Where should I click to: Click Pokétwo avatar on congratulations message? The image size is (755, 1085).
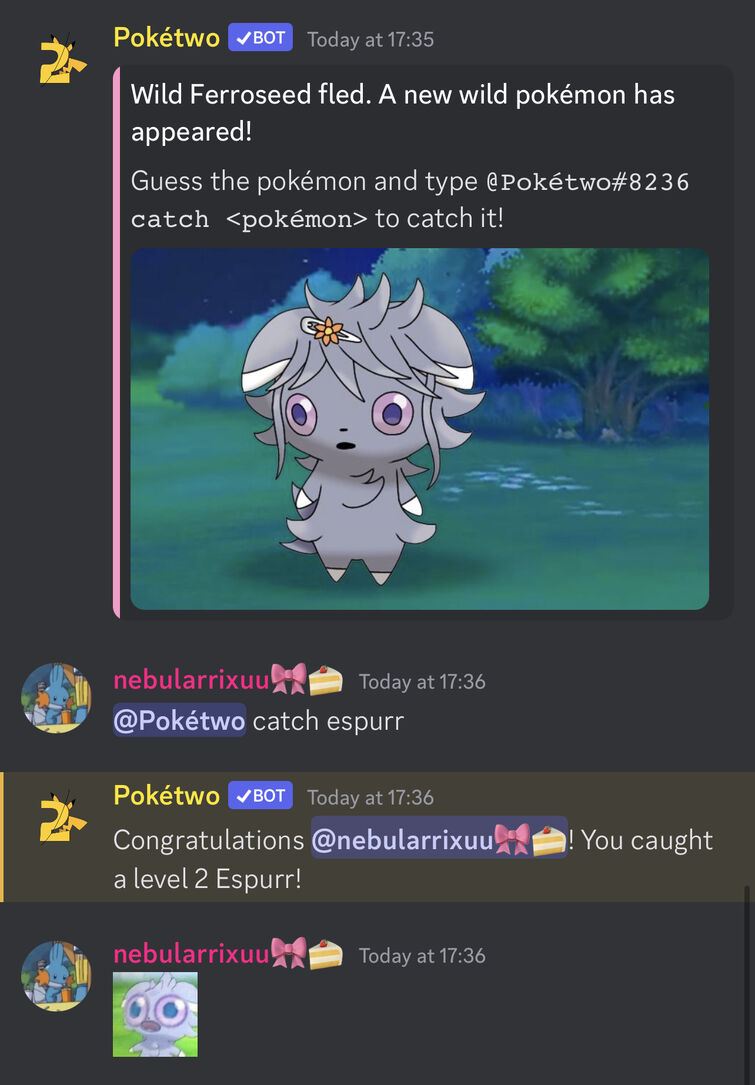62,818
